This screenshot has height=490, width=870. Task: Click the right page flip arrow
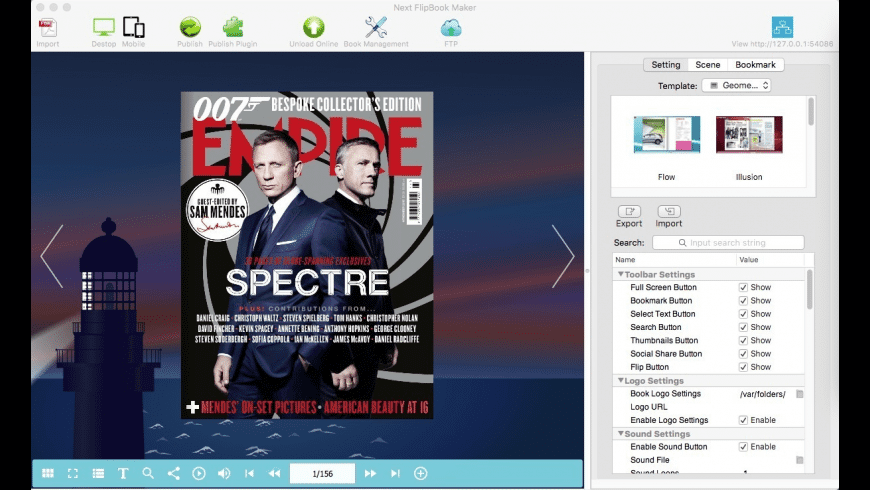(563, 256)
